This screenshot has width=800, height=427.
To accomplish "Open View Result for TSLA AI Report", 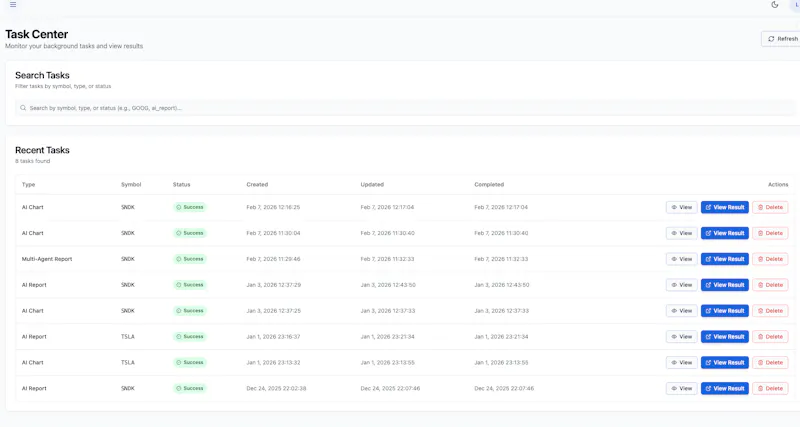I will (724, 337).
